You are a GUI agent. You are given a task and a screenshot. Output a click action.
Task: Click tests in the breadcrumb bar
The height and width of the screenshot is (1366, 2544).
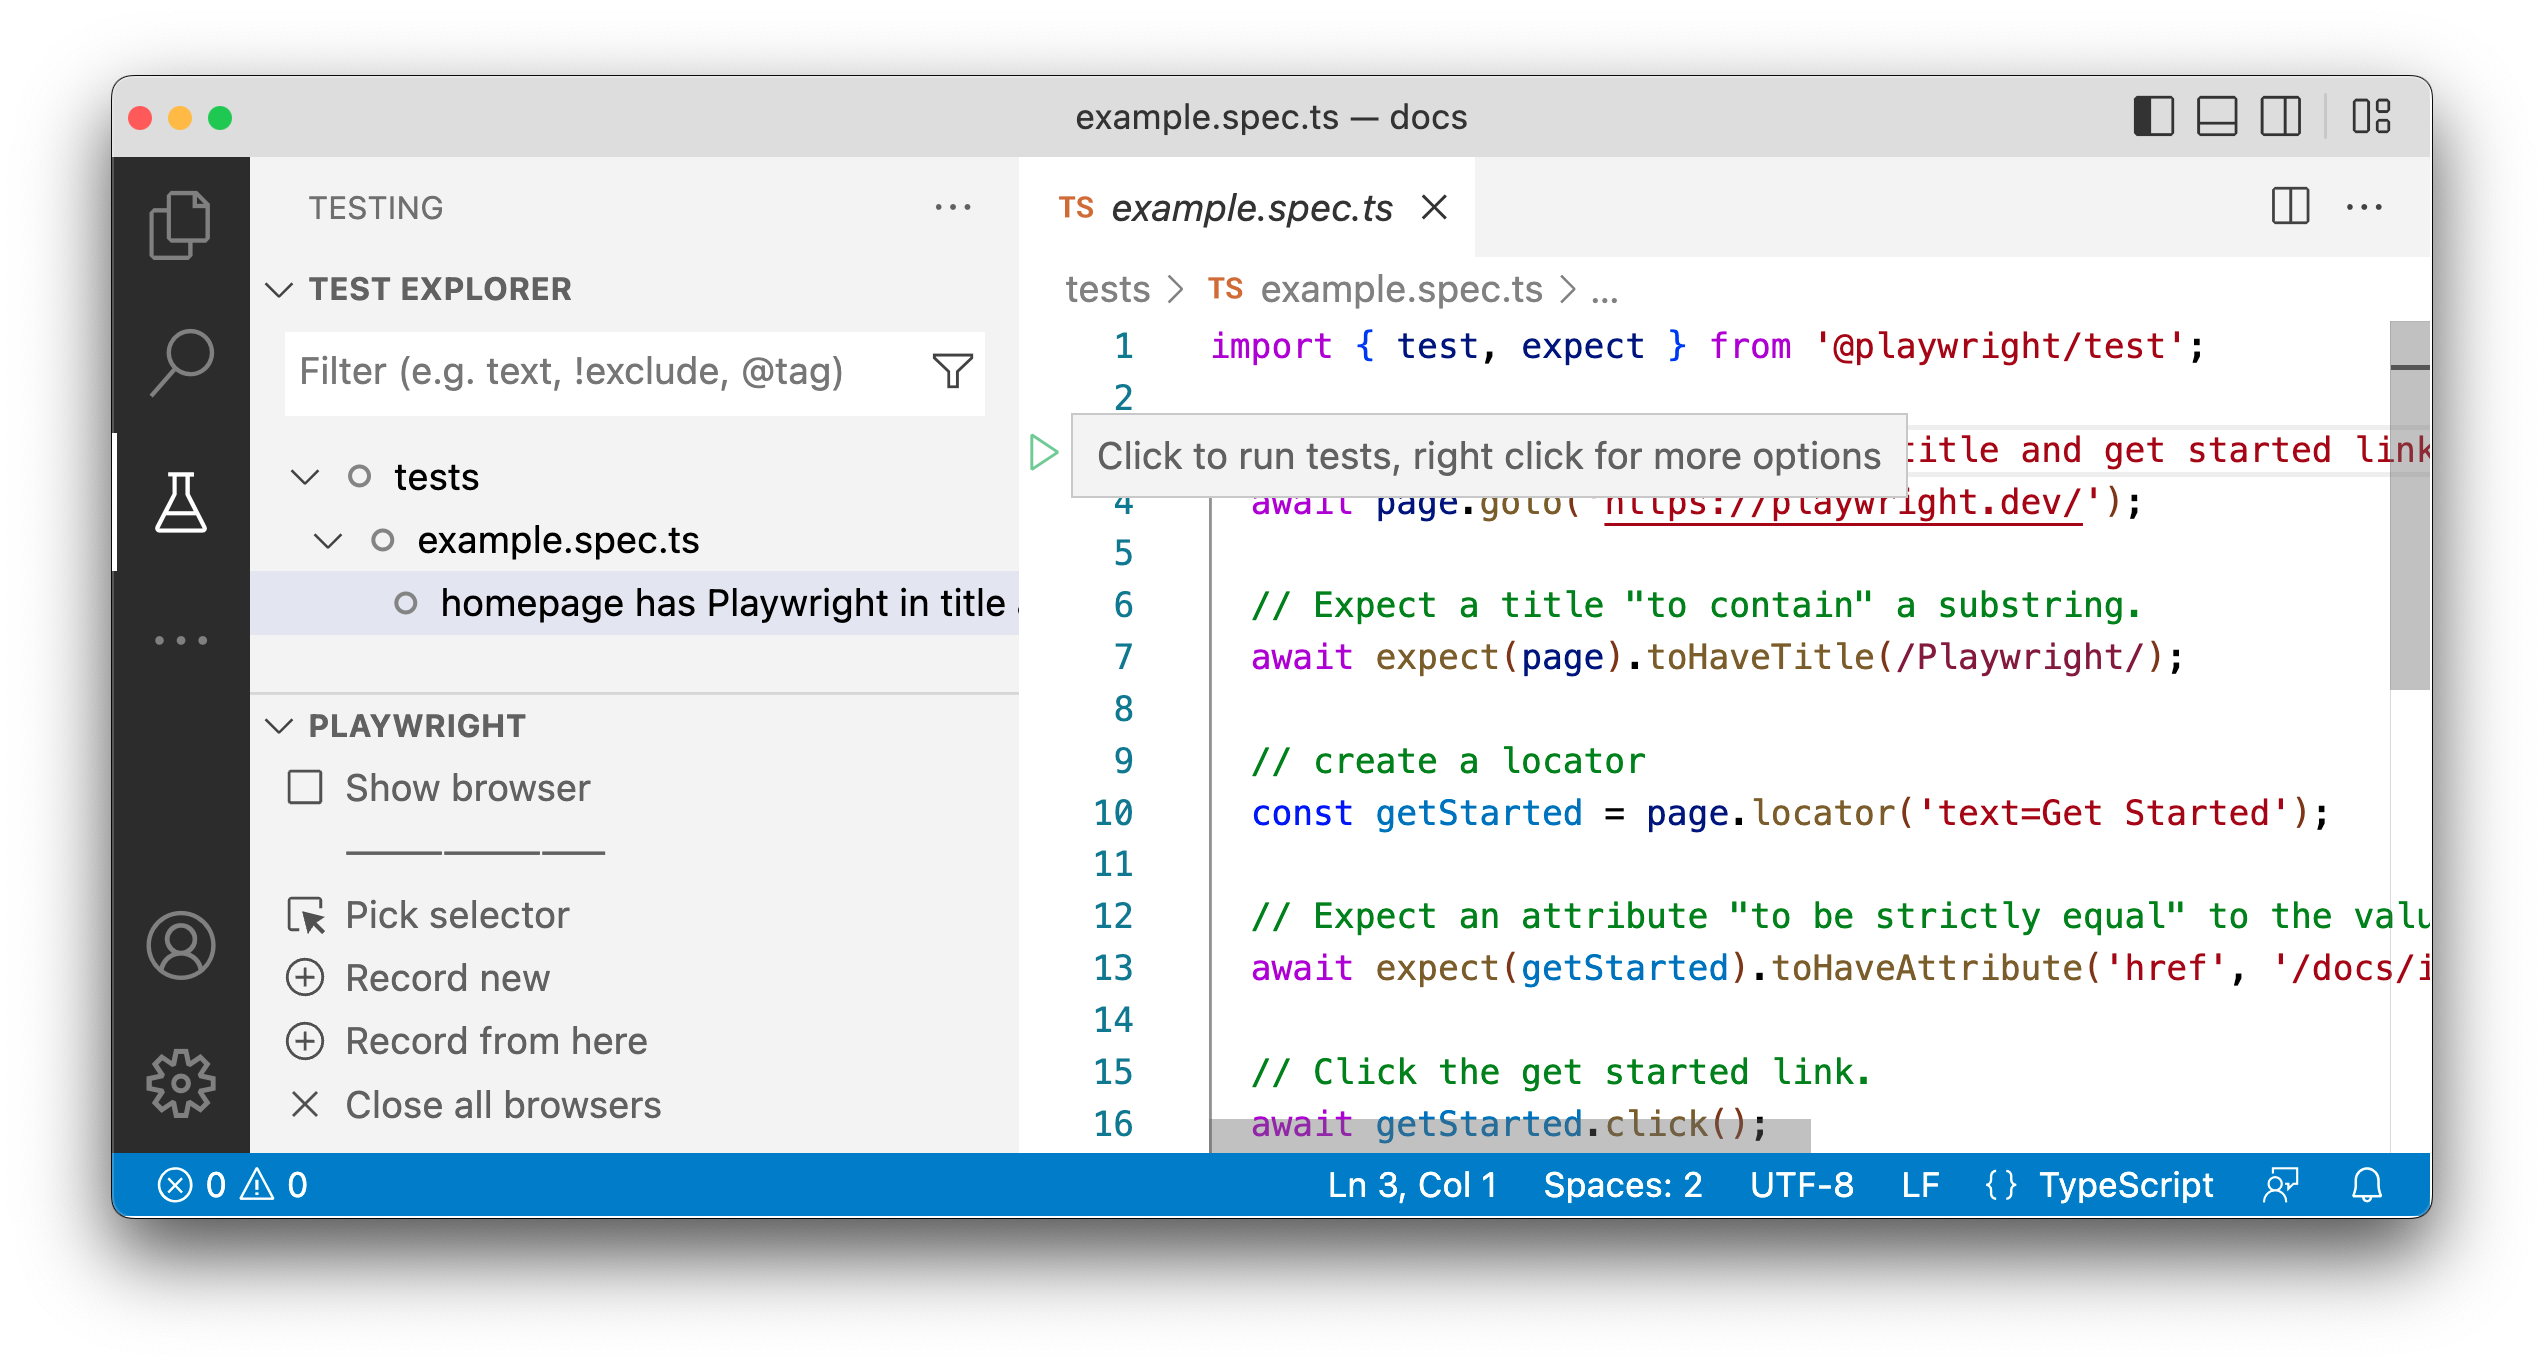[1107, 289]
